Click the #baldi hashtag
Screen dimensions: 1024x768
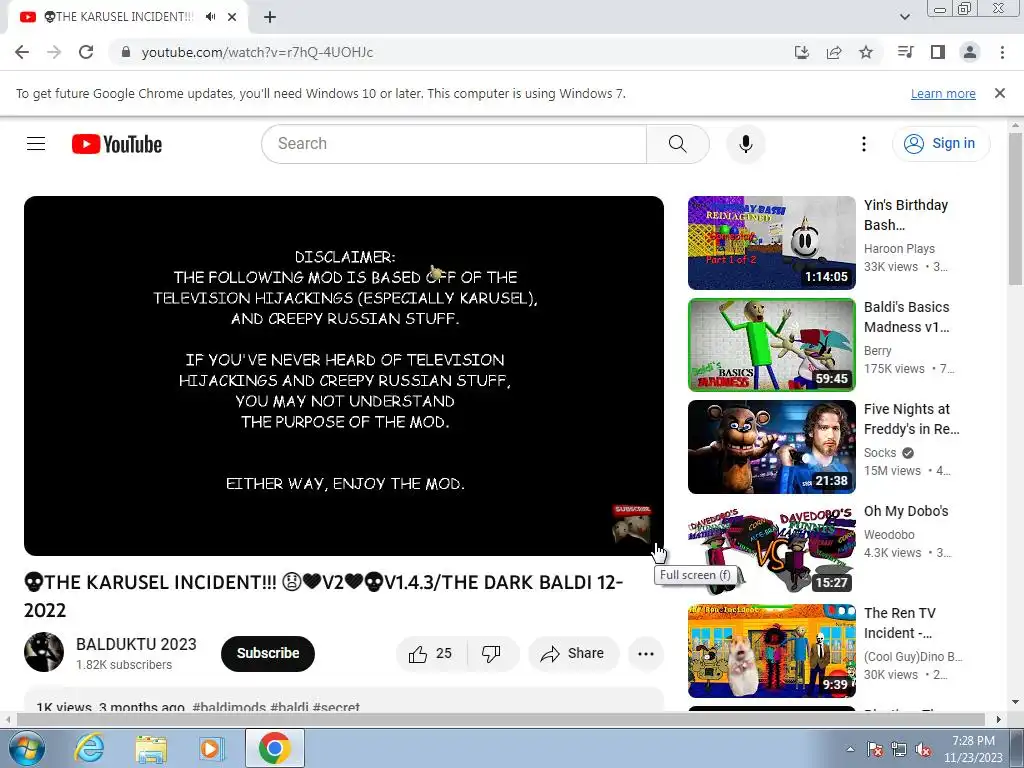pyautogui.click(x=289, y=707)
